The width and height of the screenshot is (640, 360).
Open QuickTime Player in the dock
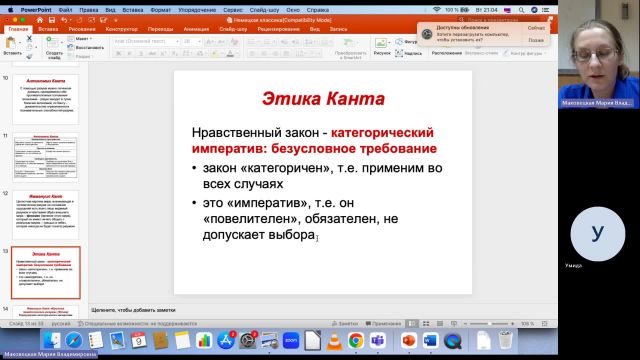[452, 340]
